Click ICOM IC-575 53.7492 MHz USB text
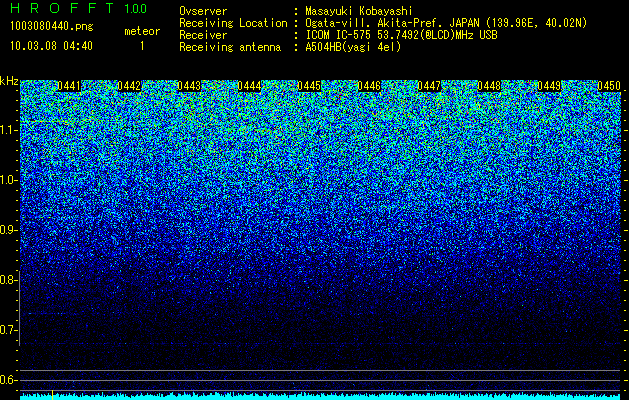This screenshot has height=400, width=629. [401, 35]
